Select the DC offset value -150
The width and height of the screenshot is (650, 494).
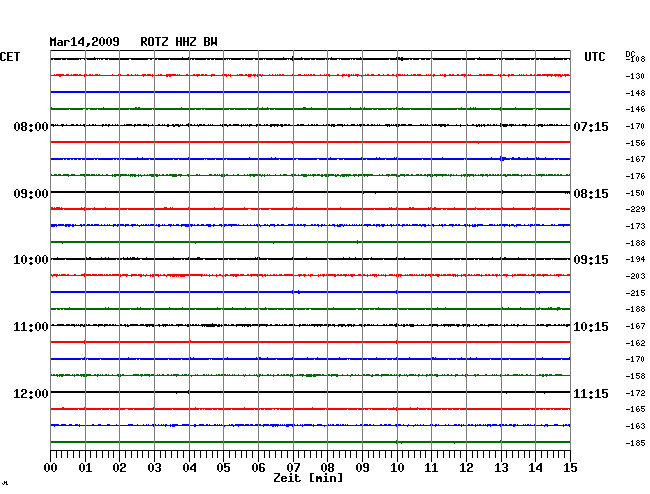point(635,193)
